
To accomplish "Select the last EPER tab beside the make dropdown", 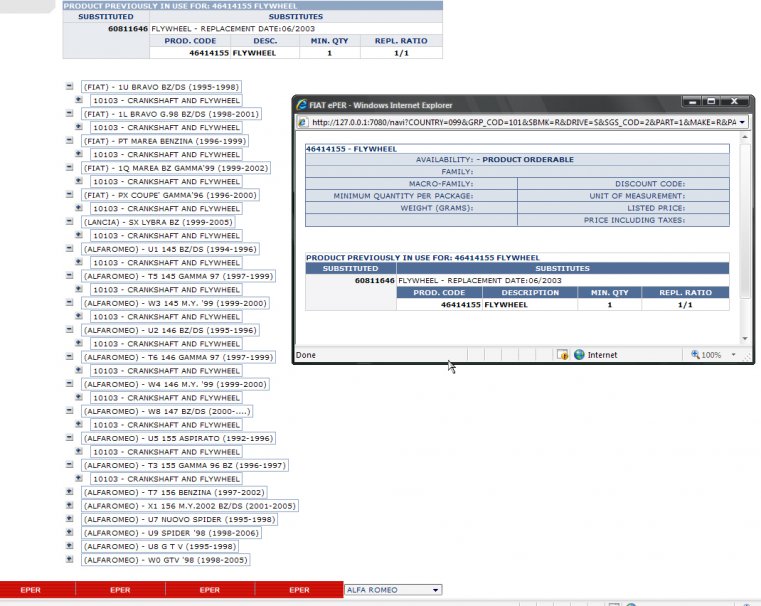I will click(299, 590).
